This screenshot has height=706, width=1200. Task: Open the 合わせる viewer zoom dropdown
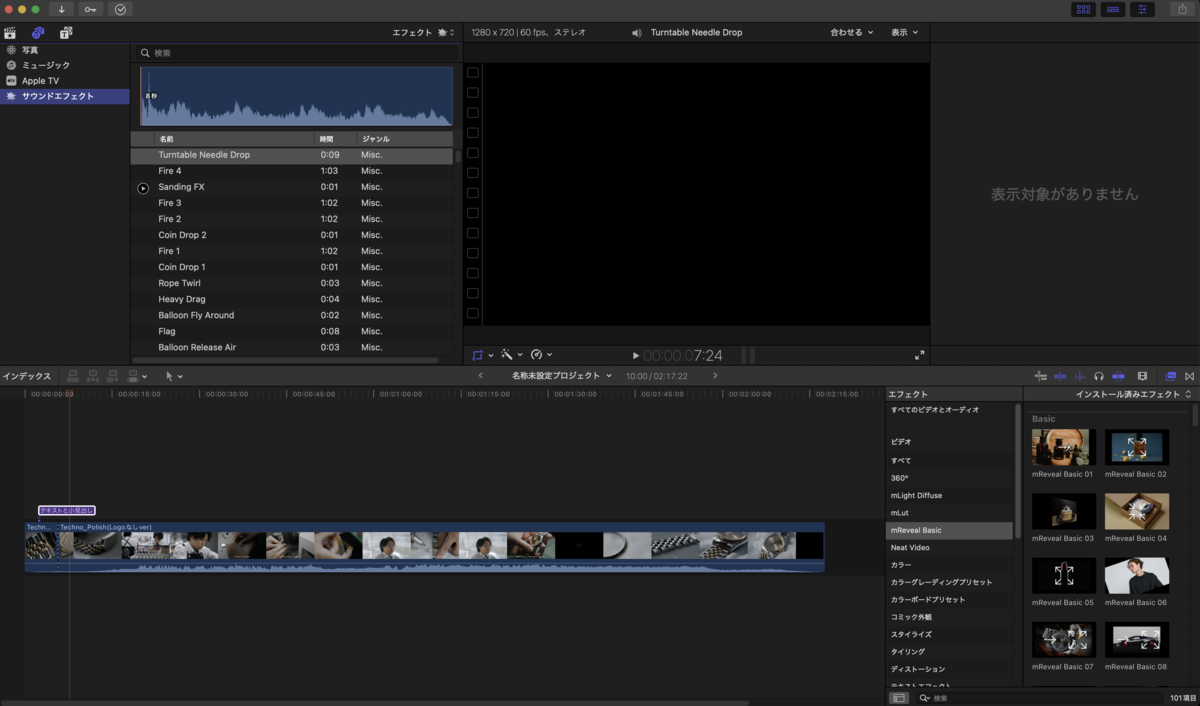point(852,33)
